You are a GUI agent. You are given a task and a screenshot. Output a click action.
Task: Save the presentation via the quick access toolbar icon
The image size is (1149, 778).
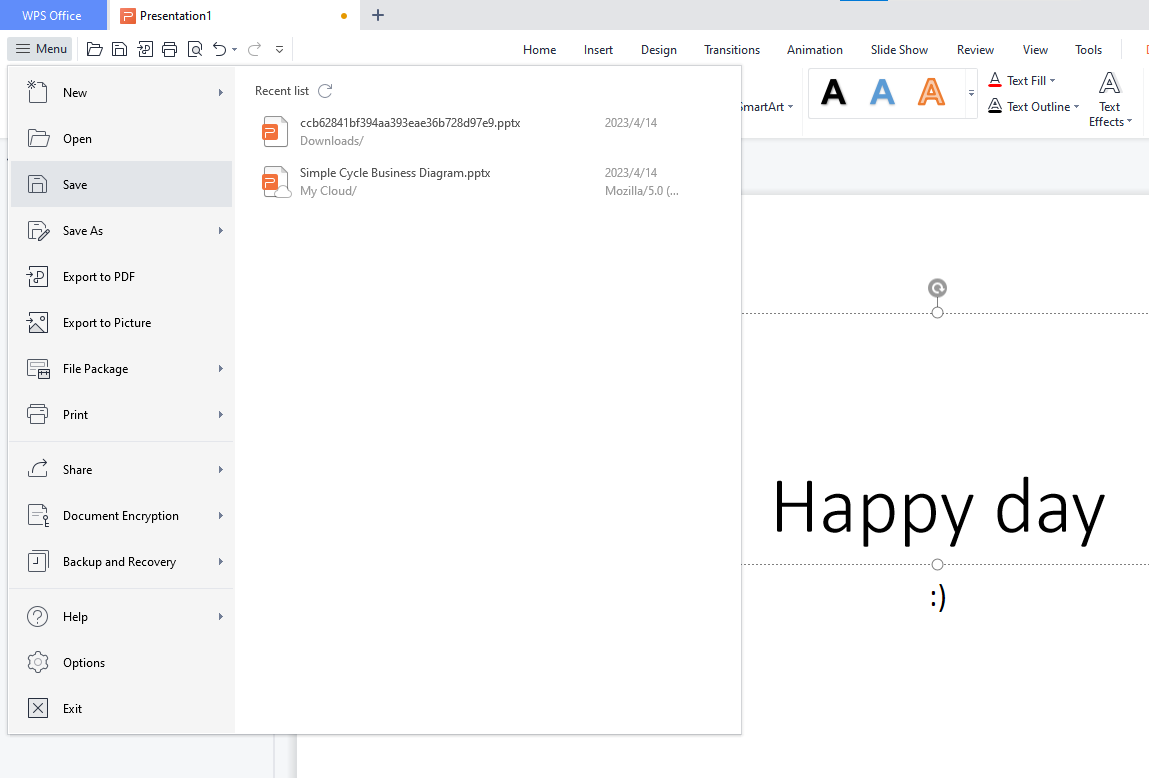click(x=119, y=48)
